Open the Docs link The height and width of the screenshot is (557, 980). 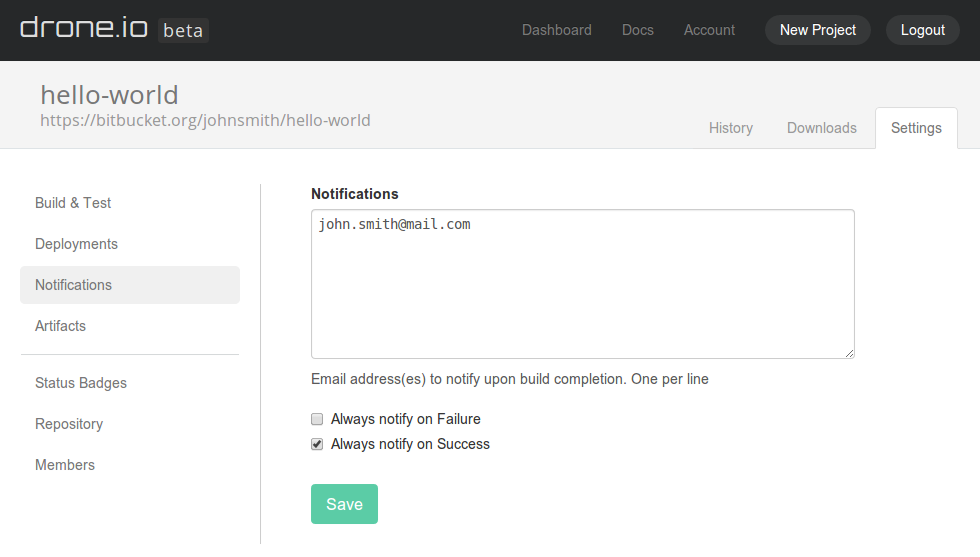click(637, 30)
